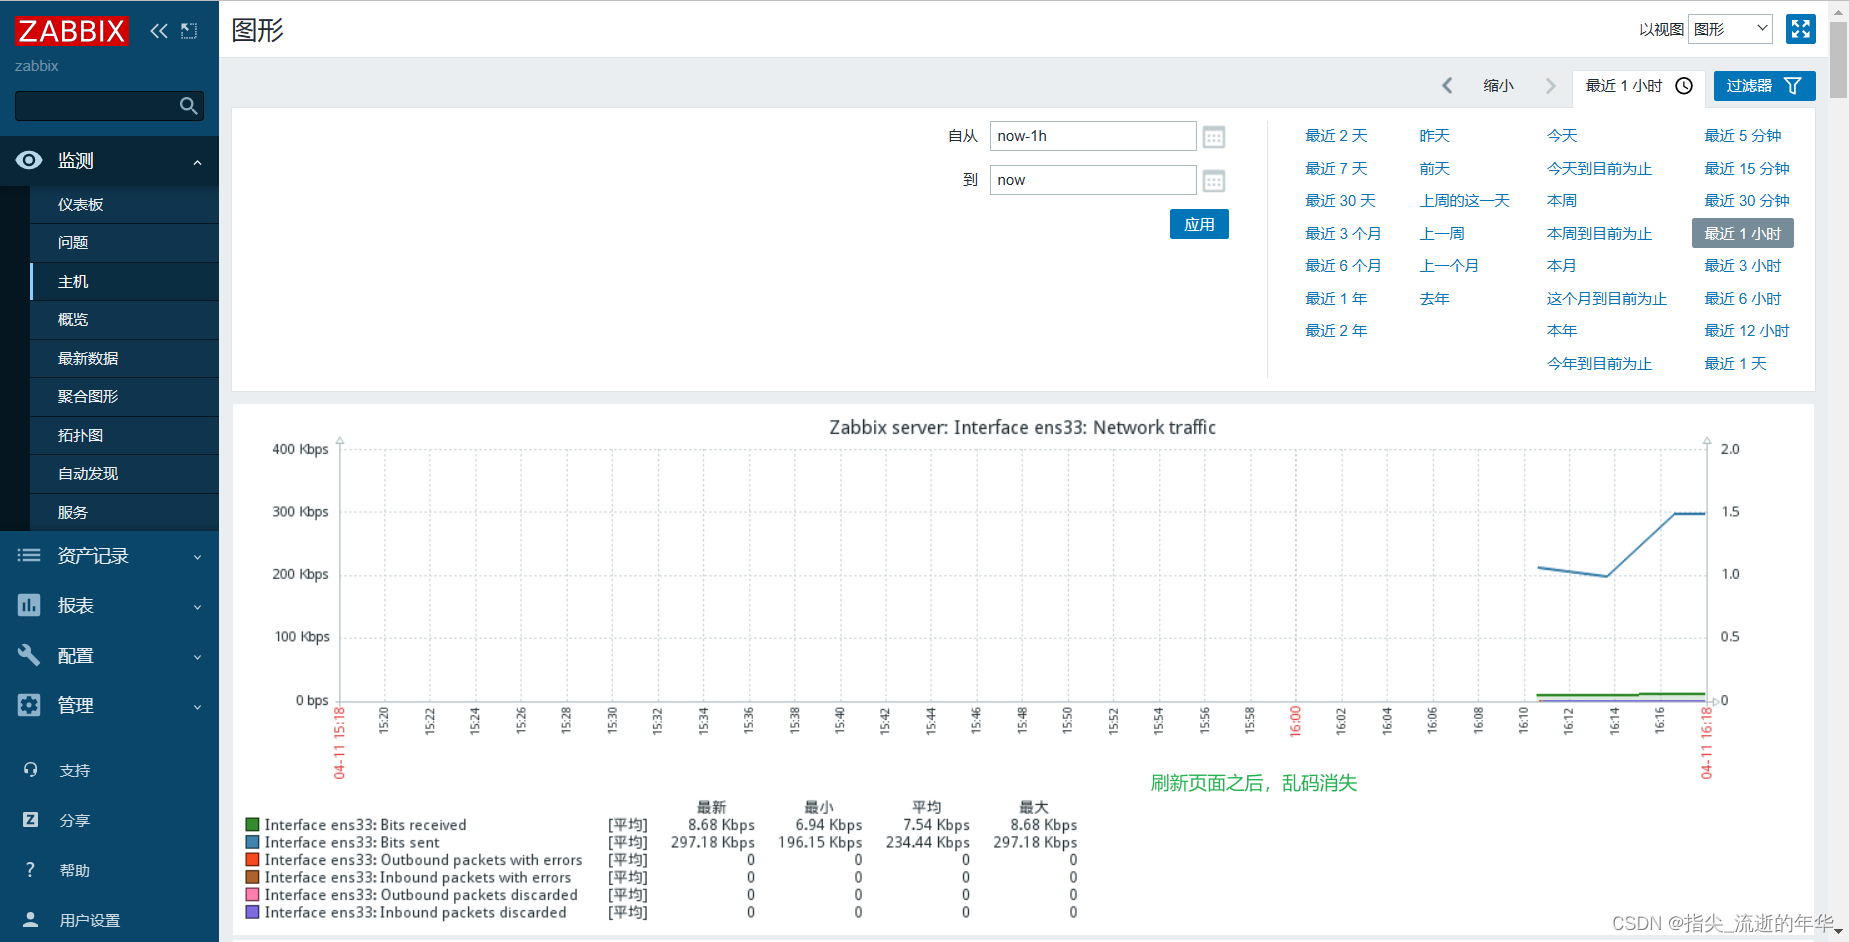This screenshot has height=942, width=1849.
Task: Expand the 配置 menu section
Action: pyautogui.click(x=197, y=657)
